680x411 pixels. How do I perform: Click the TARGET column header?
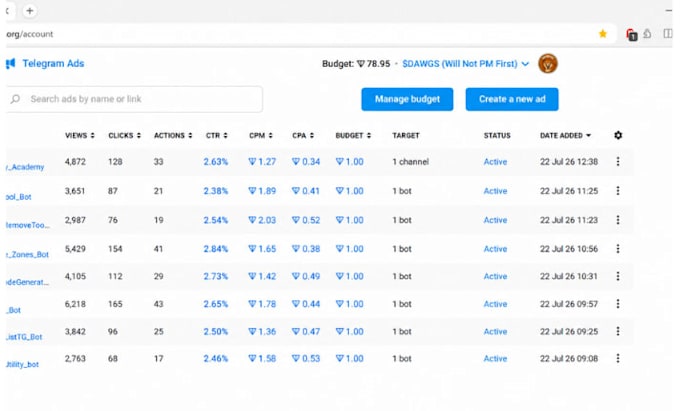406,135
